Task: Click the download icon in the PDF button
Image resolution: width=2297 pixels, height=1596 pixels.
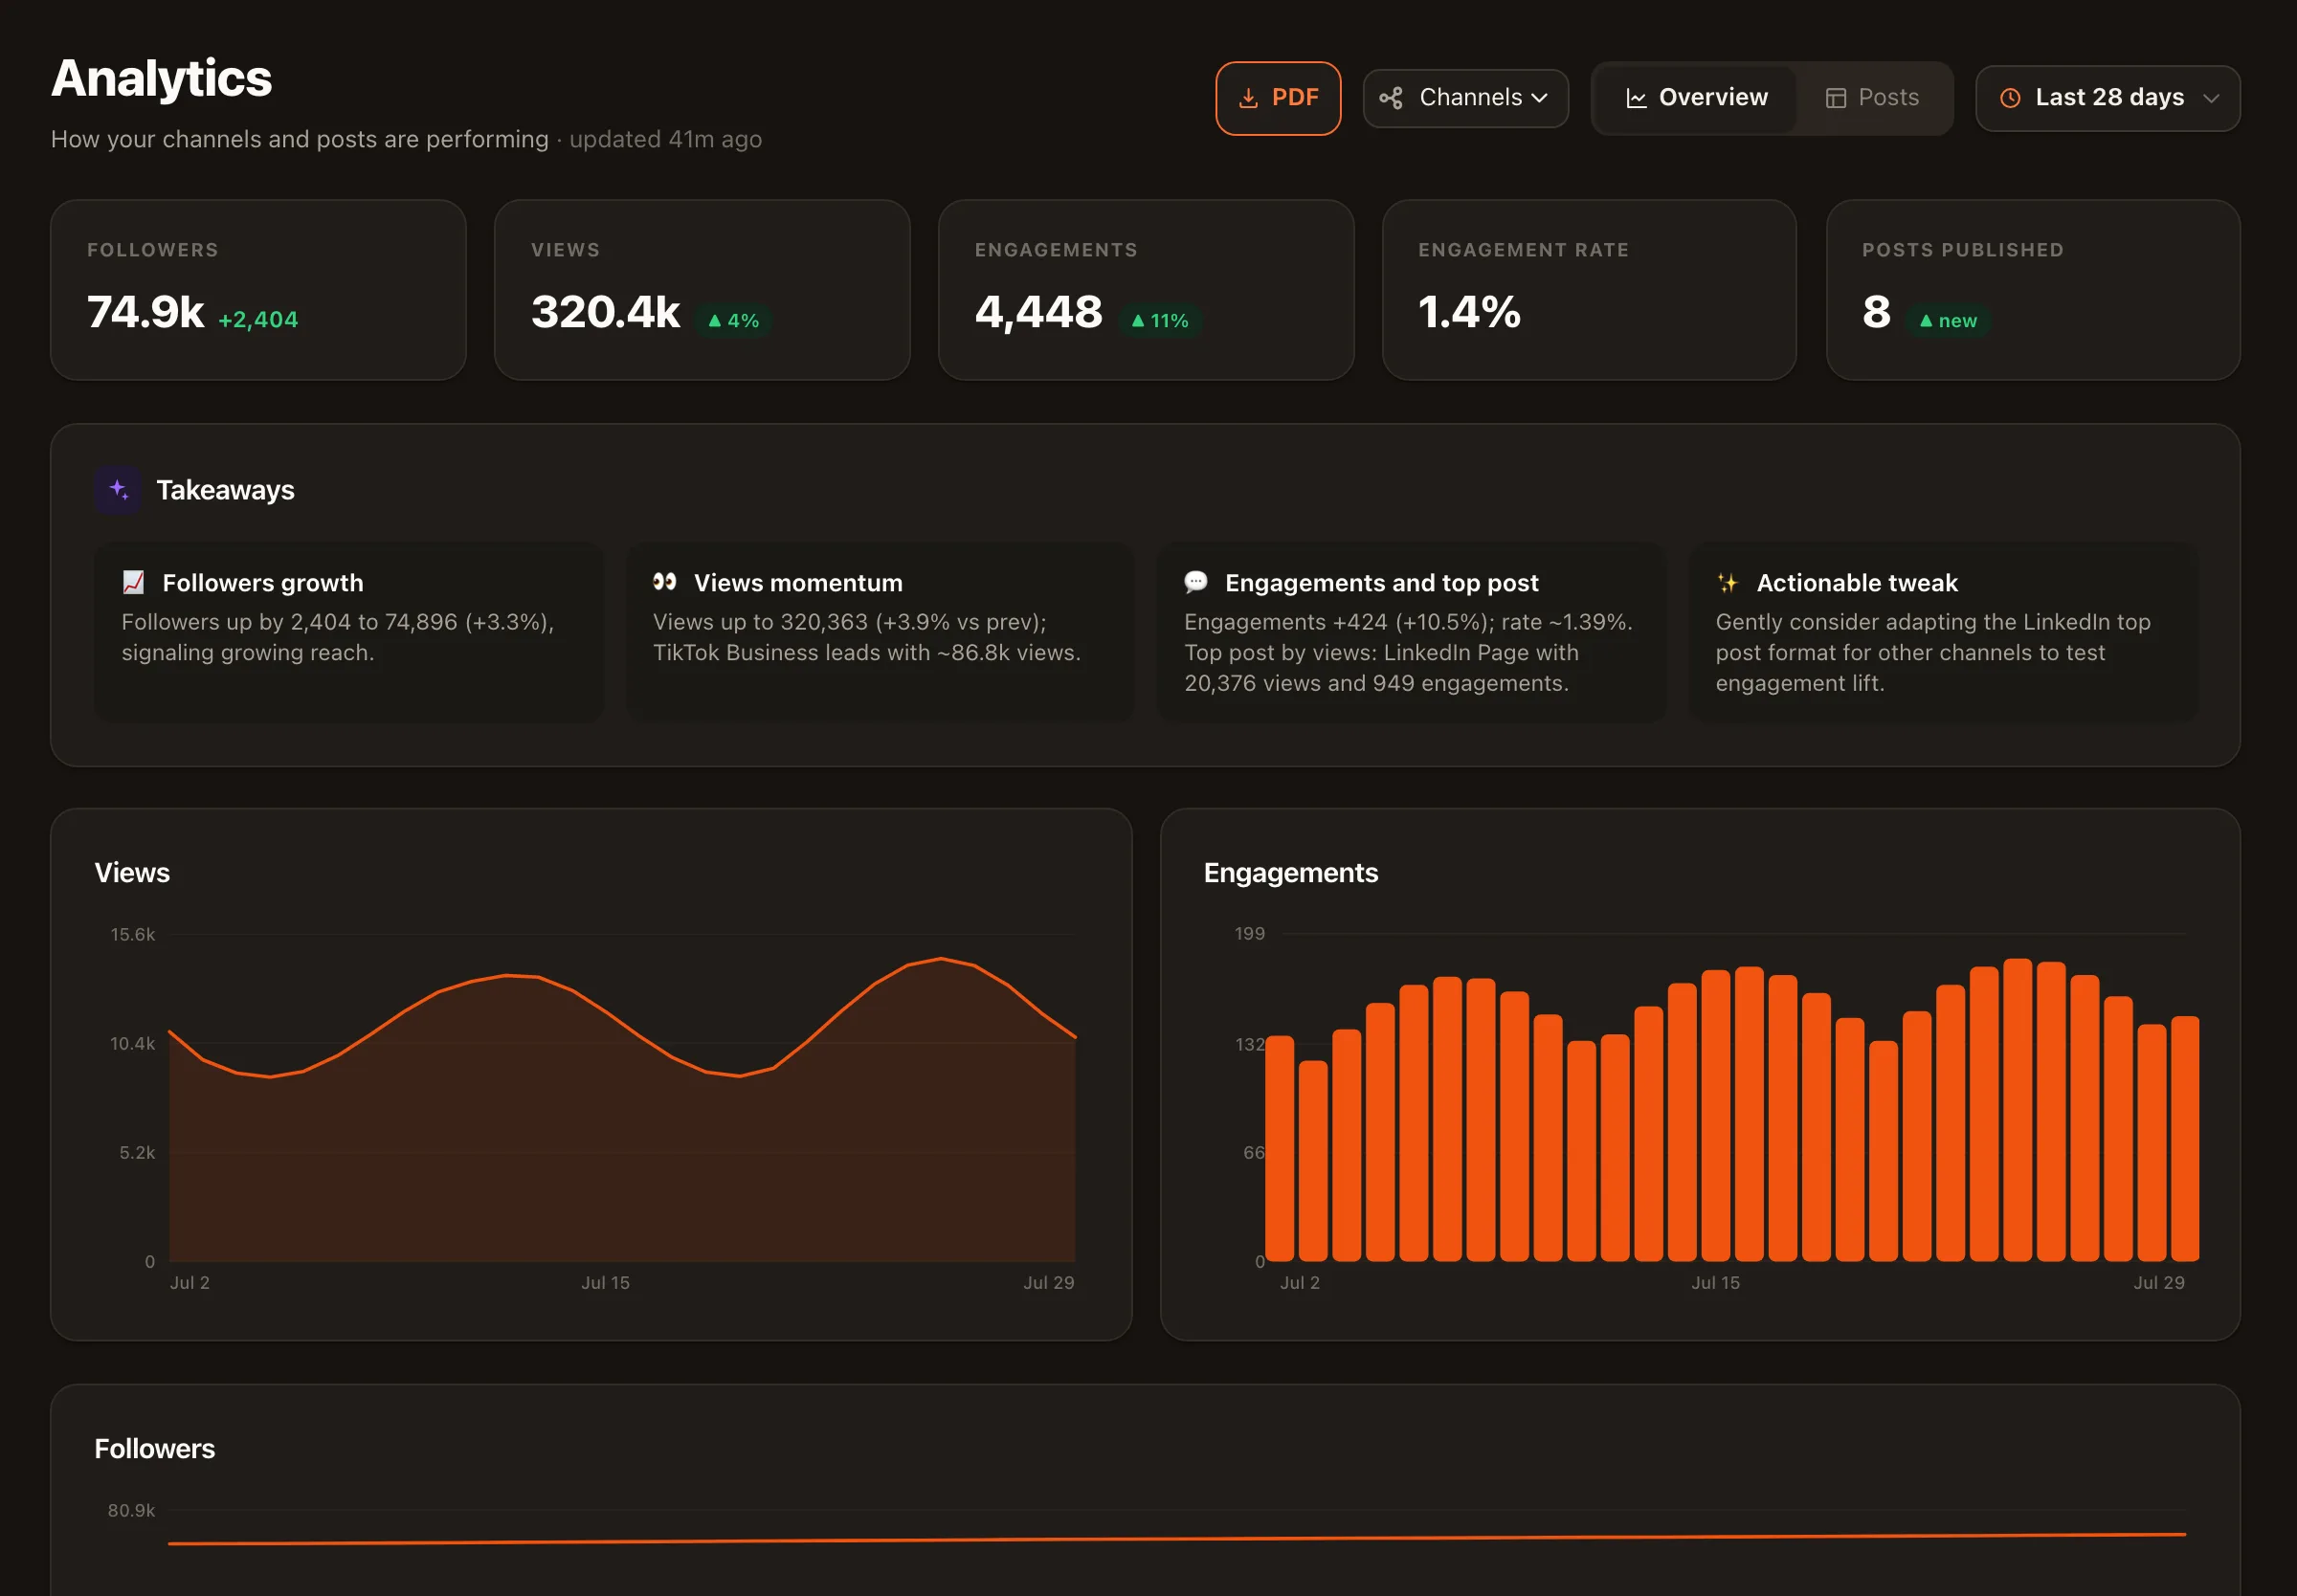Action: (x=1248, y=98)
